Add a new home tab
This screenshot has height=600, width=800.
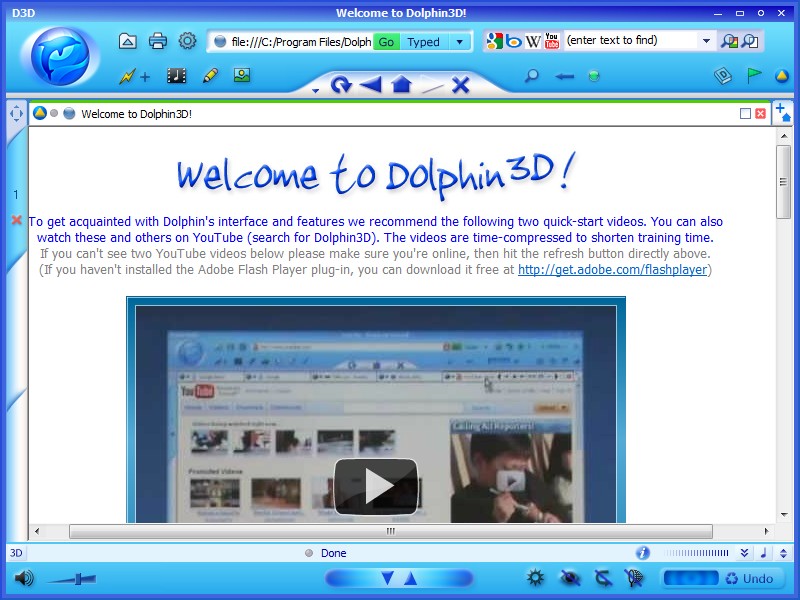pos(782,112)
